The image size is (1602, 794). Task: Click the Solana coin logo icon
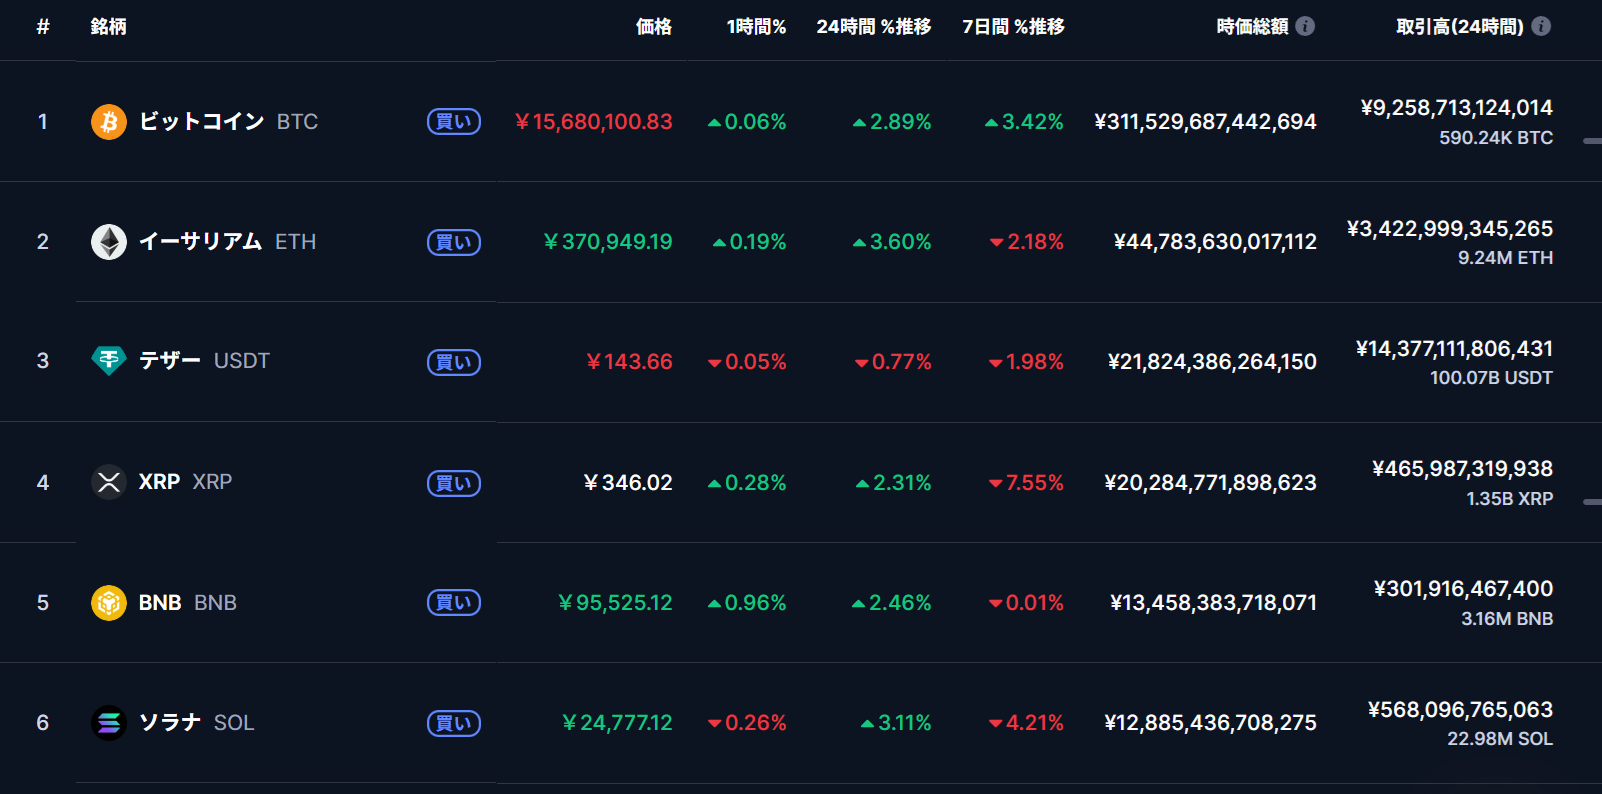[x=109, y=723]
